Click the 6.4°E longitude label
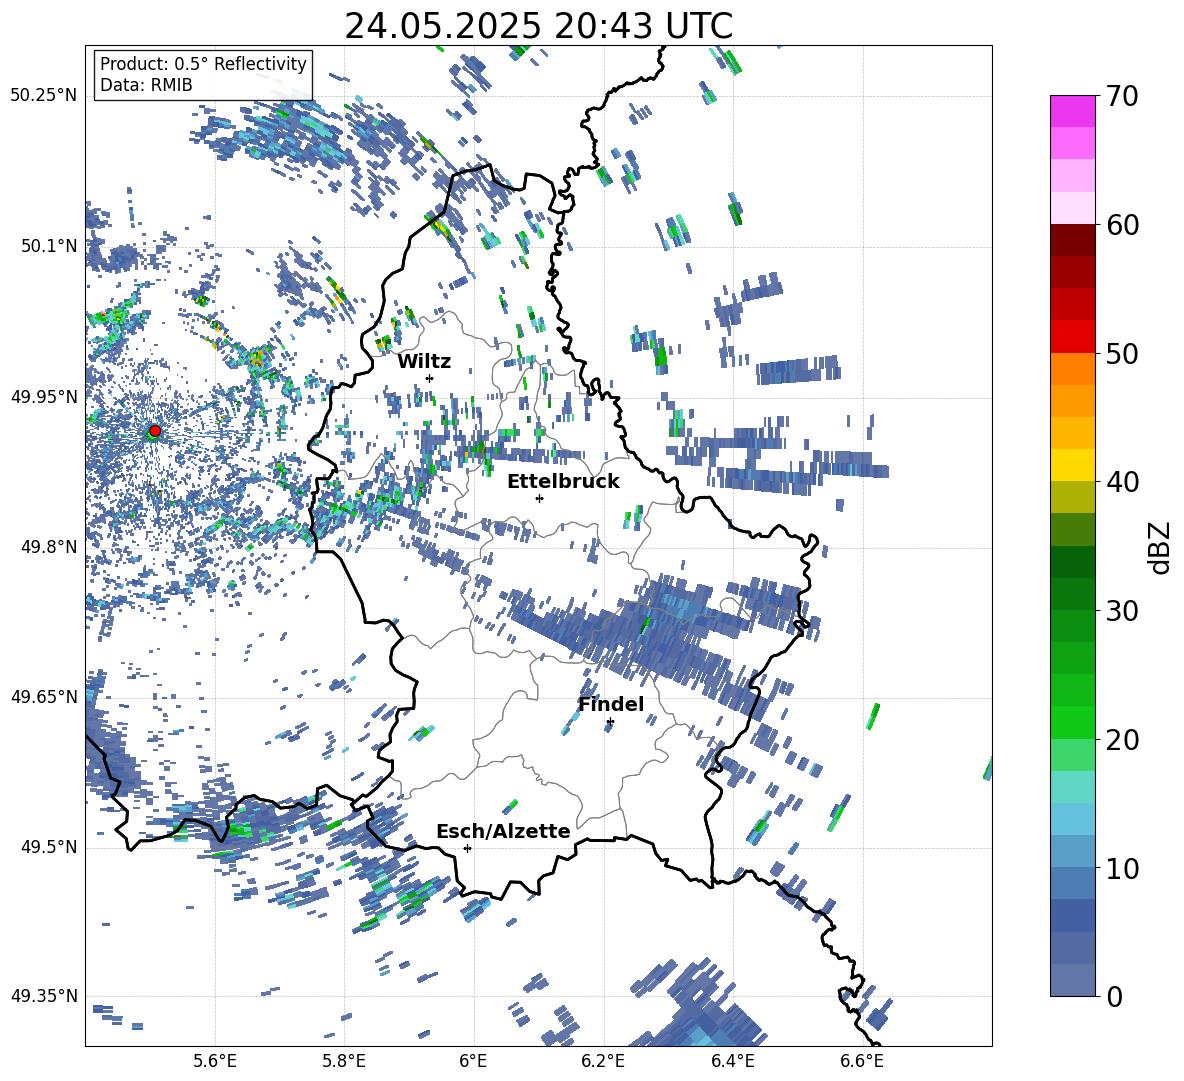Image resolution: width=1184 pixels, height=1081 pixels. tap(733, 1061)
